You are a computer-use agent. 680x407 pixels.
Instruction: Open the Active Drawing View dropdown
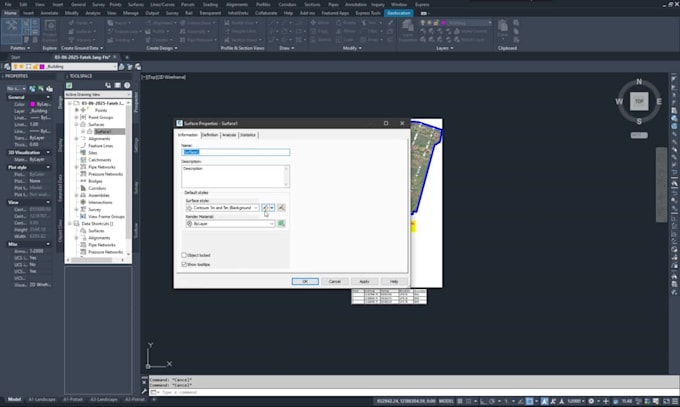point(98,95)
